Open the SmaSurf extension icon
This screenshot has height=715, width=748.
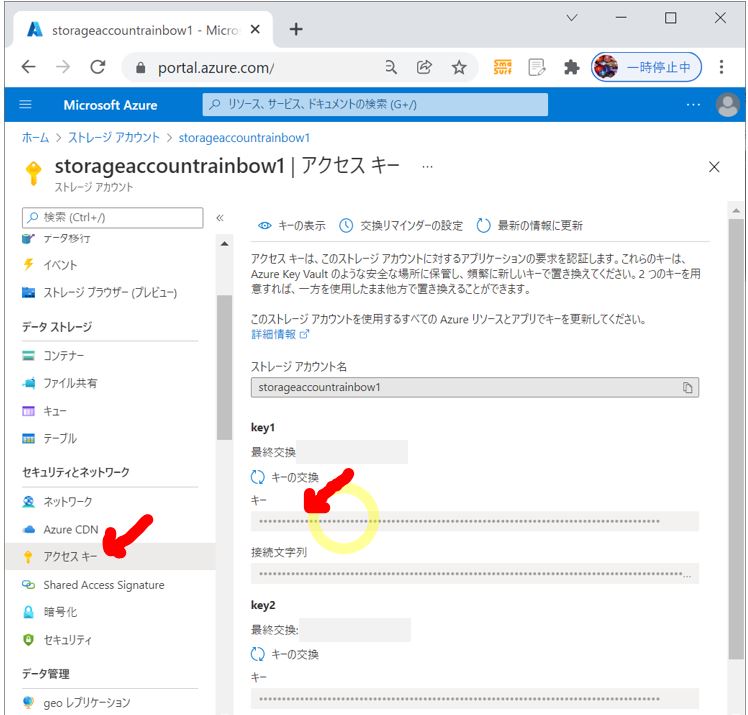coord(502,67)
